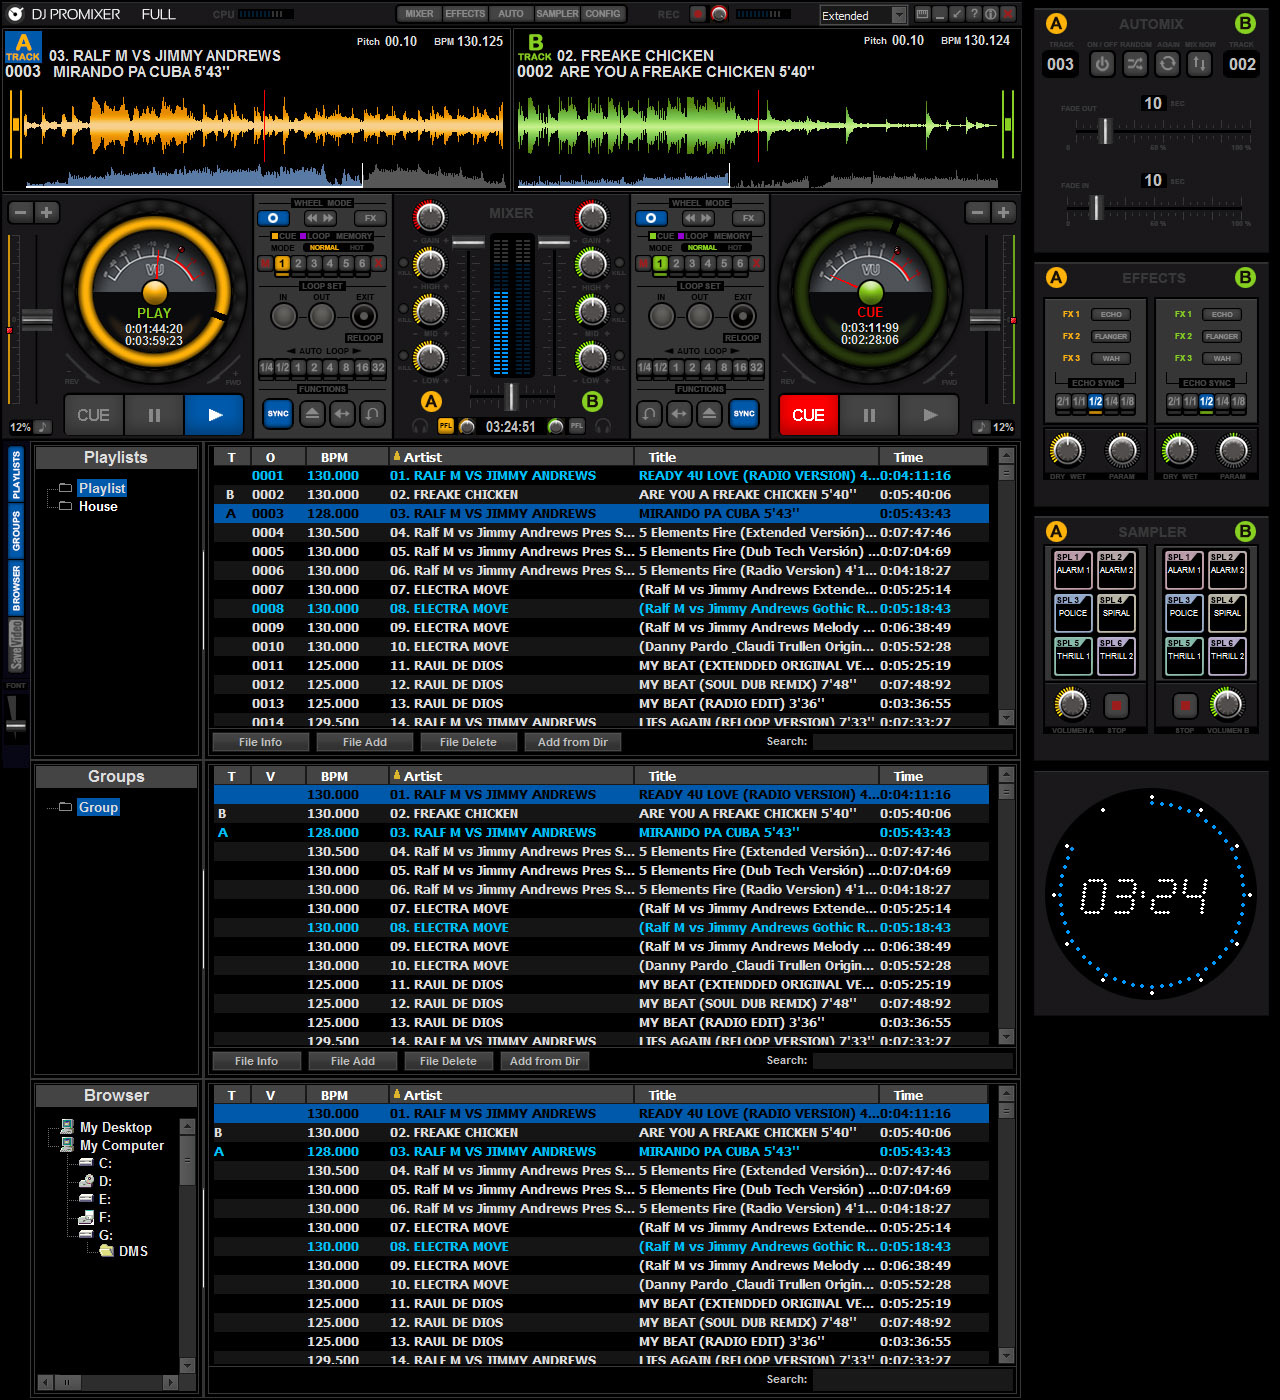Click the Alarm 1 sample pad in sampler A
1280x1400 pixels.
coord(1072,569)
